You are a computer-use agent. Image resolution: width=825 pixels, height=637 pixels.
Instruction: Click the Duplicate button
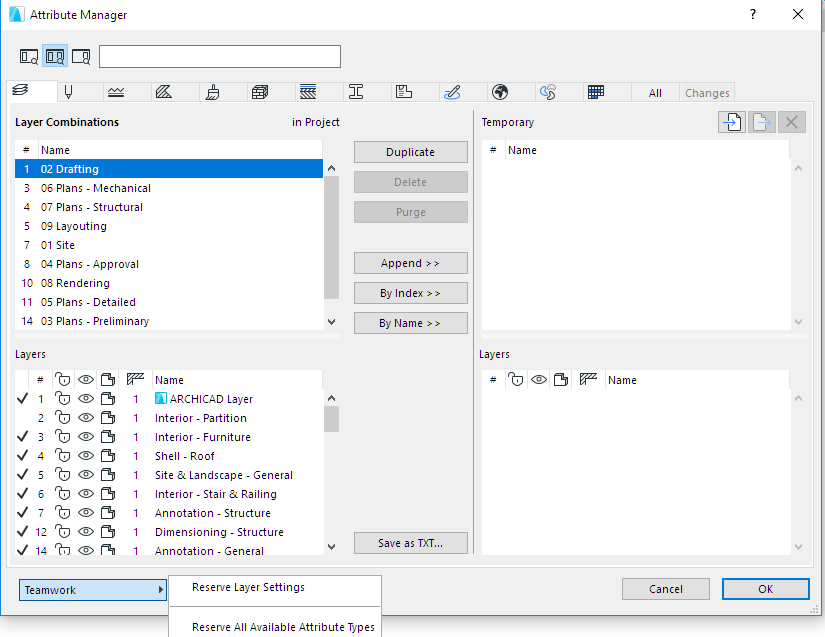coord(410,152)
